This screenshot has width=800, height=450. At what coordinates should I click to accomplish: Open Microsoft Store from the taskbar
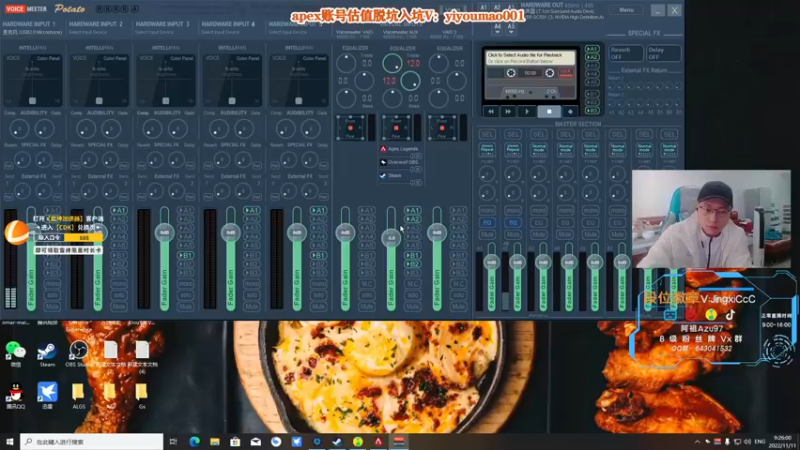coord(235,441)
